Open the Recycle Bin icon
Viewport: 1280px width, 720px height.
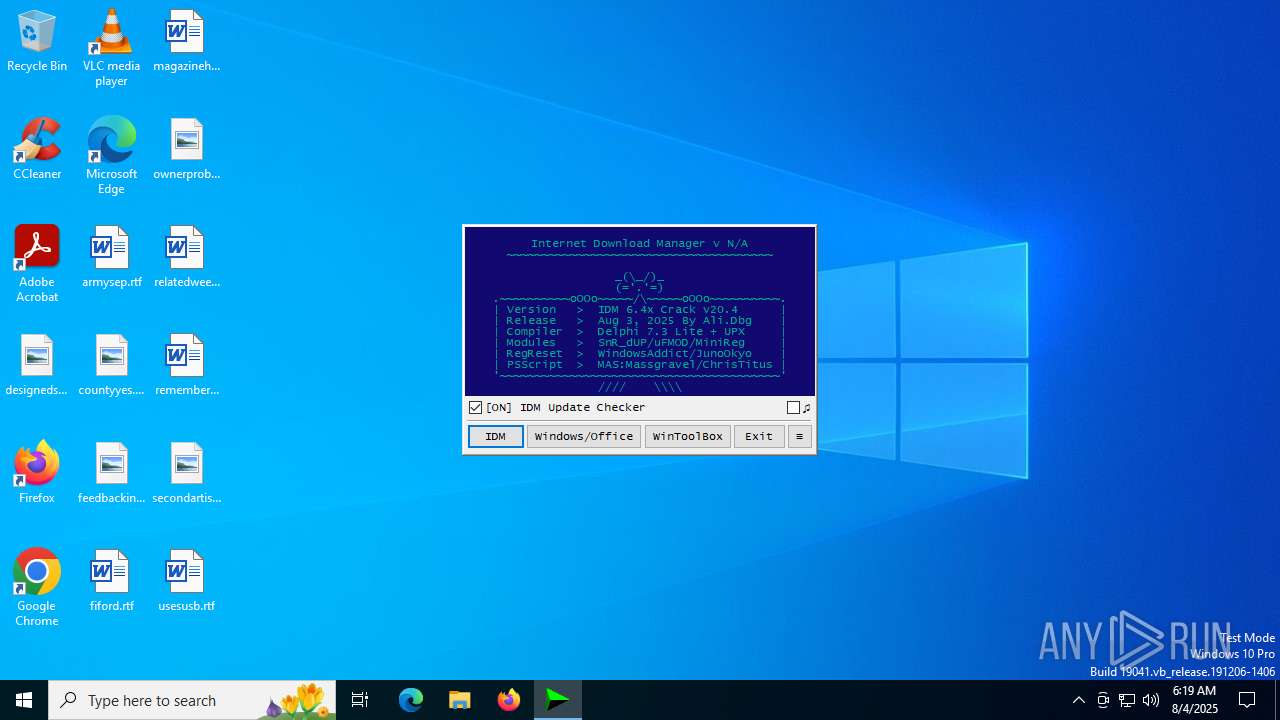pos(37,42)
